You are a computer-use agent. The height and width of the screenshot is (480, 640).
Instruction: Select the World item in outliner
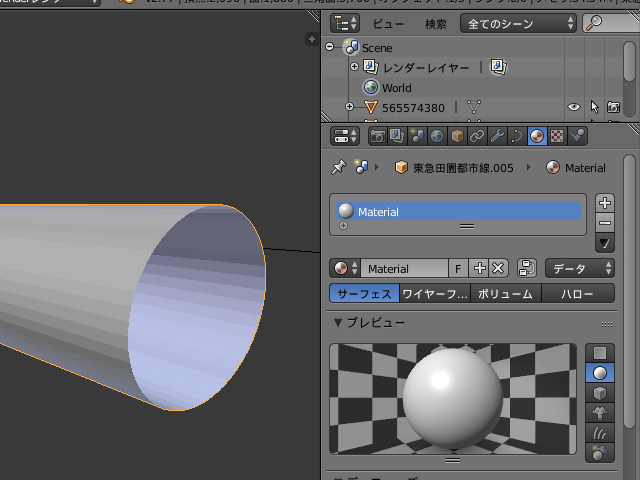[396, 88]
